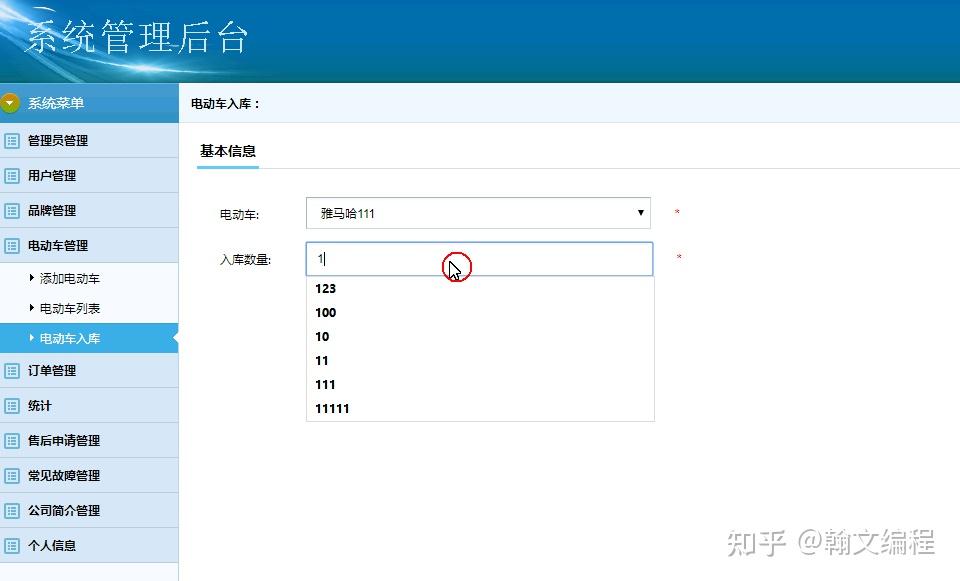Pick suggestion 11111 from autocomplete list

click(x=480, y=408)
